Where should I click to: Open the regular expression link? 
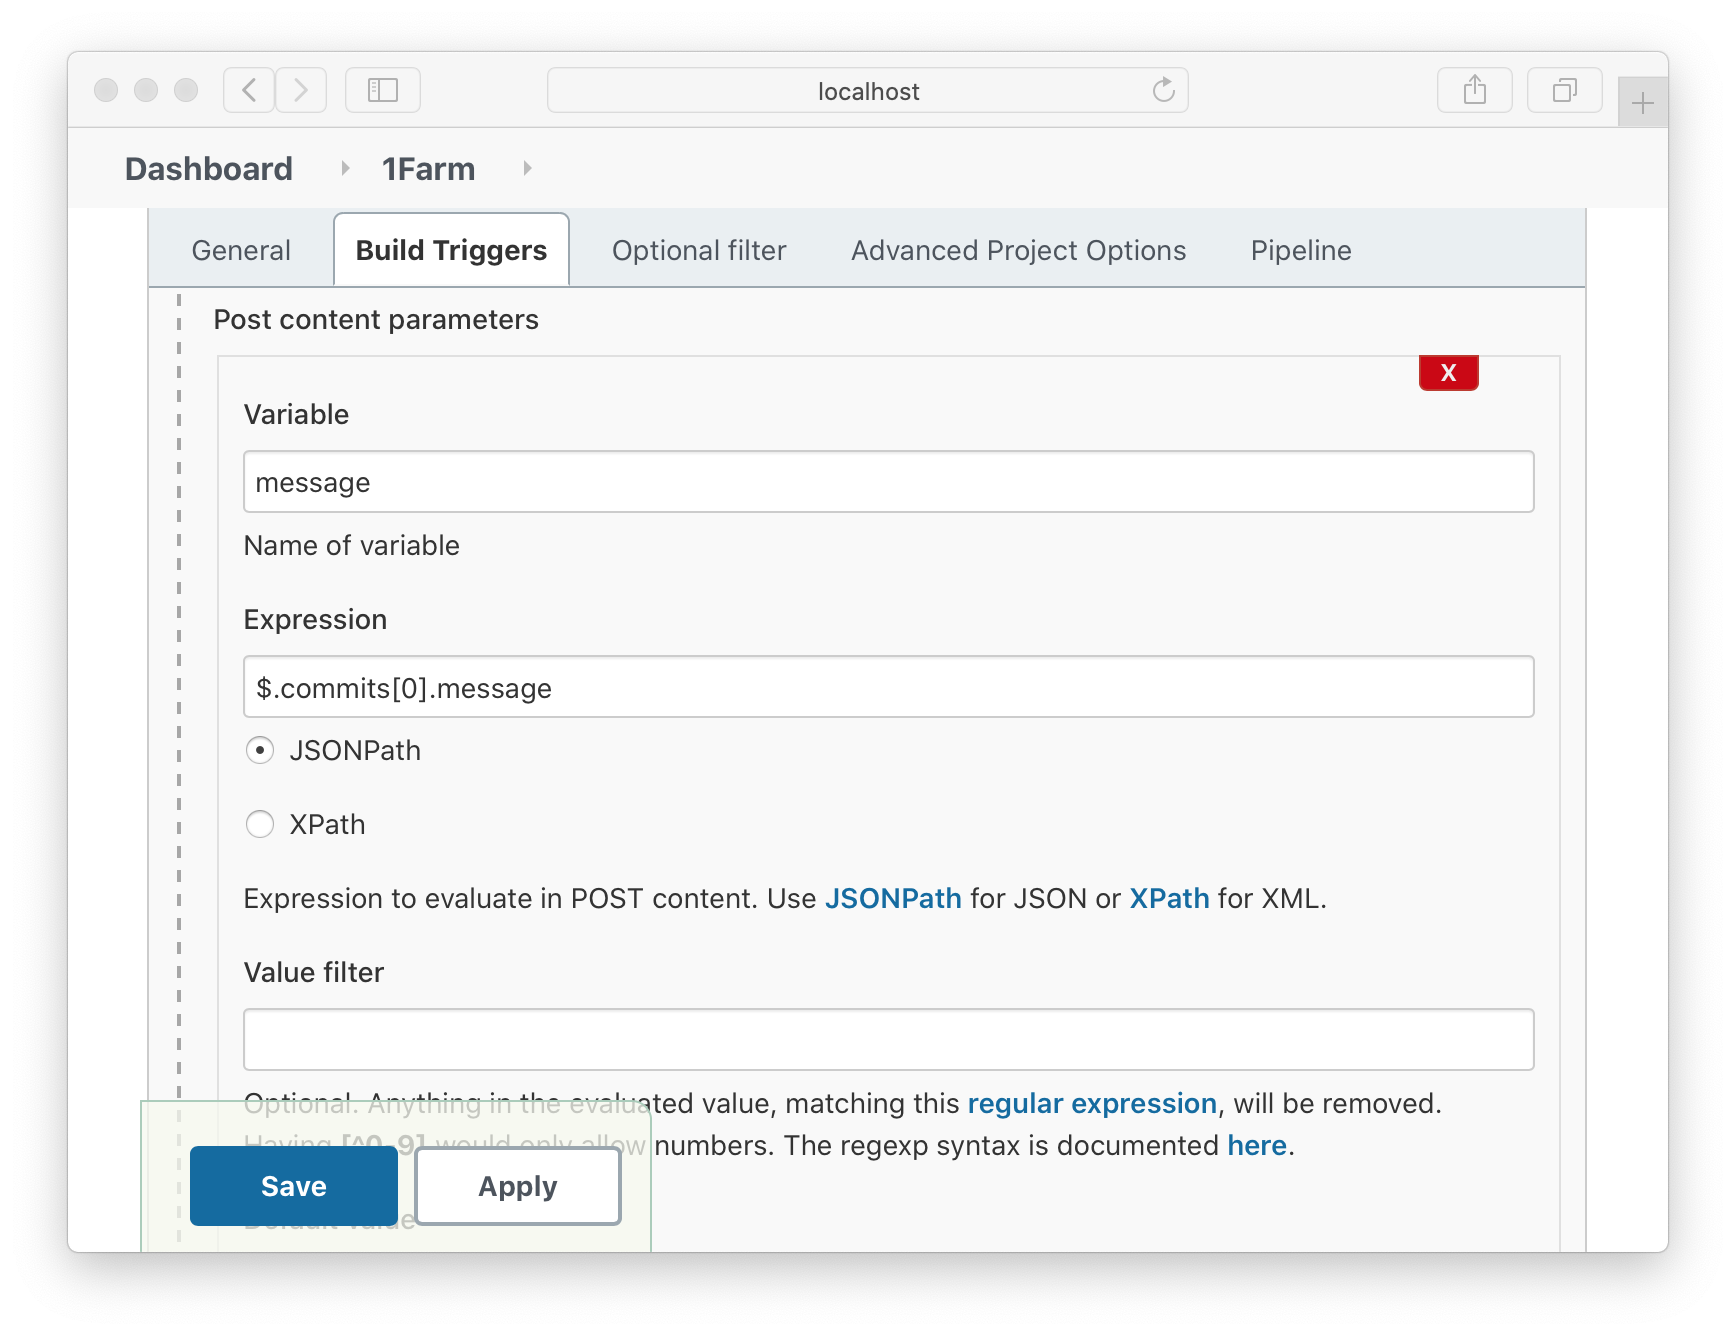pos(1092,1103)
